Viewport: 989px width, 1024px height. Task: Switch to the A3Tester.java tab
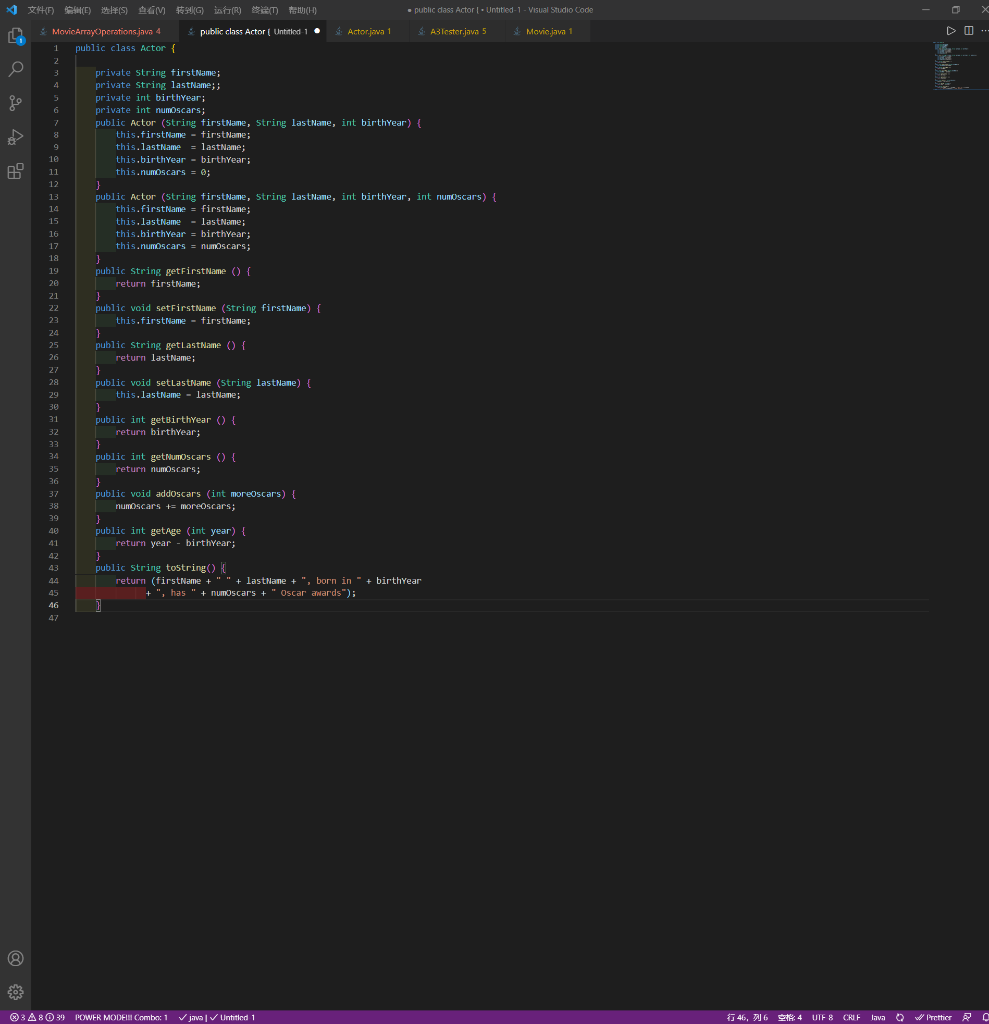pyautogui.click(x=458, y=31)
